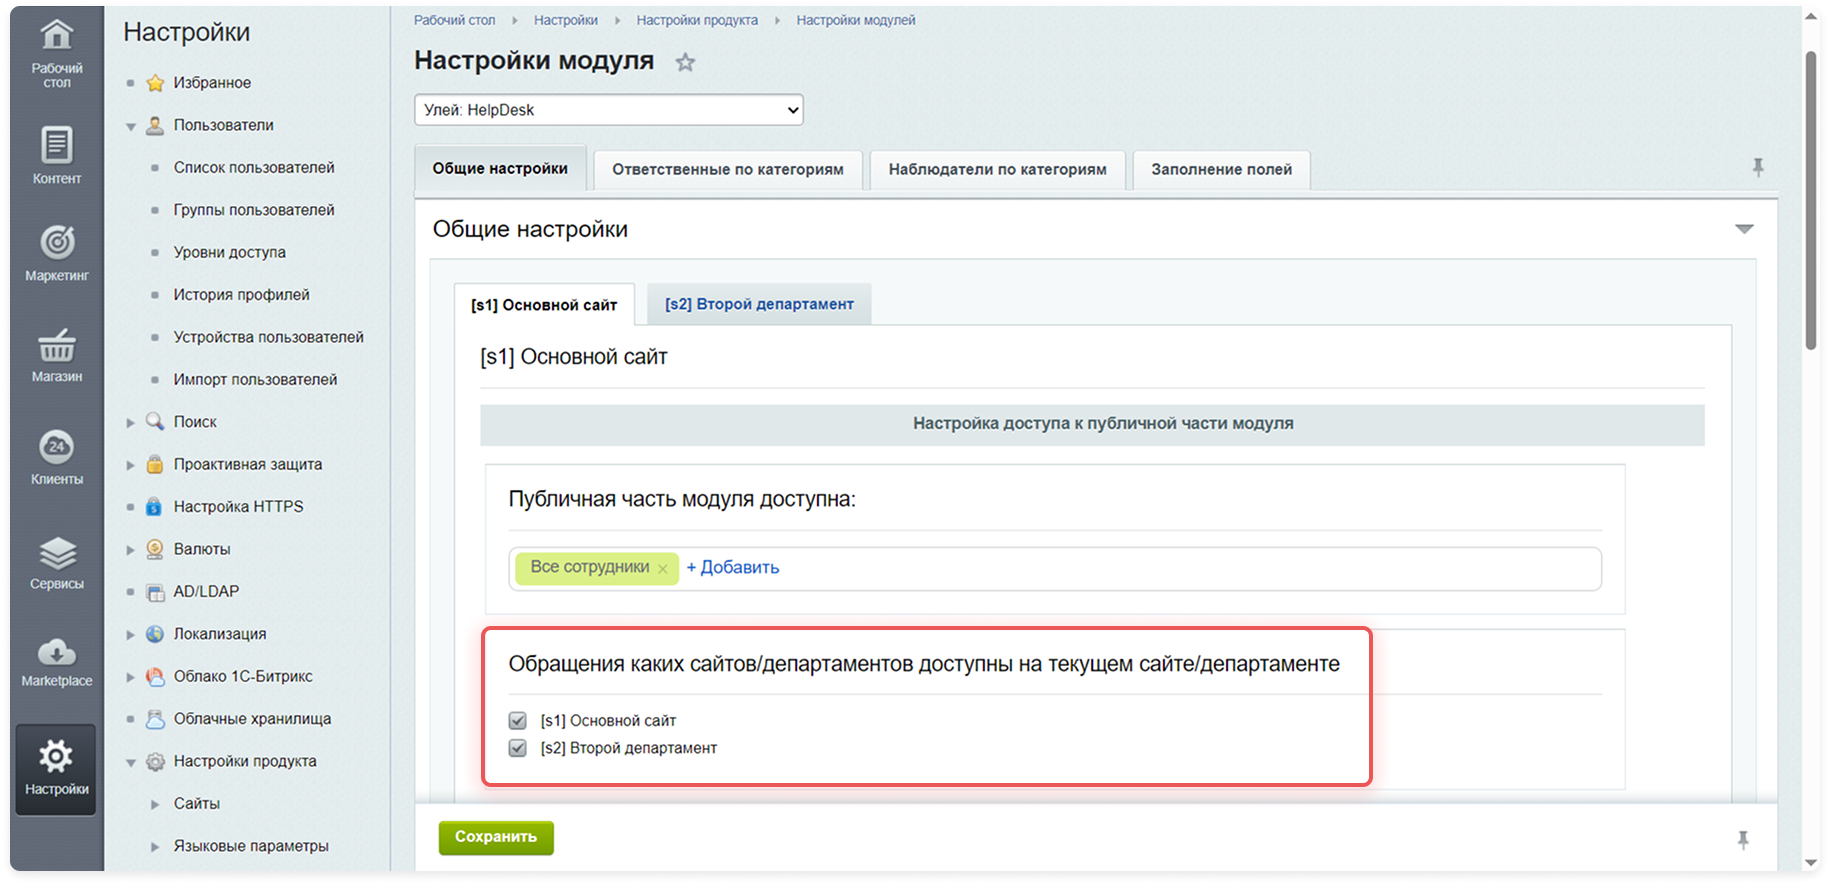Open Уровни доступа in the menu
The height and width of the screenshot is (885, 1830).
tap(230, 253)
